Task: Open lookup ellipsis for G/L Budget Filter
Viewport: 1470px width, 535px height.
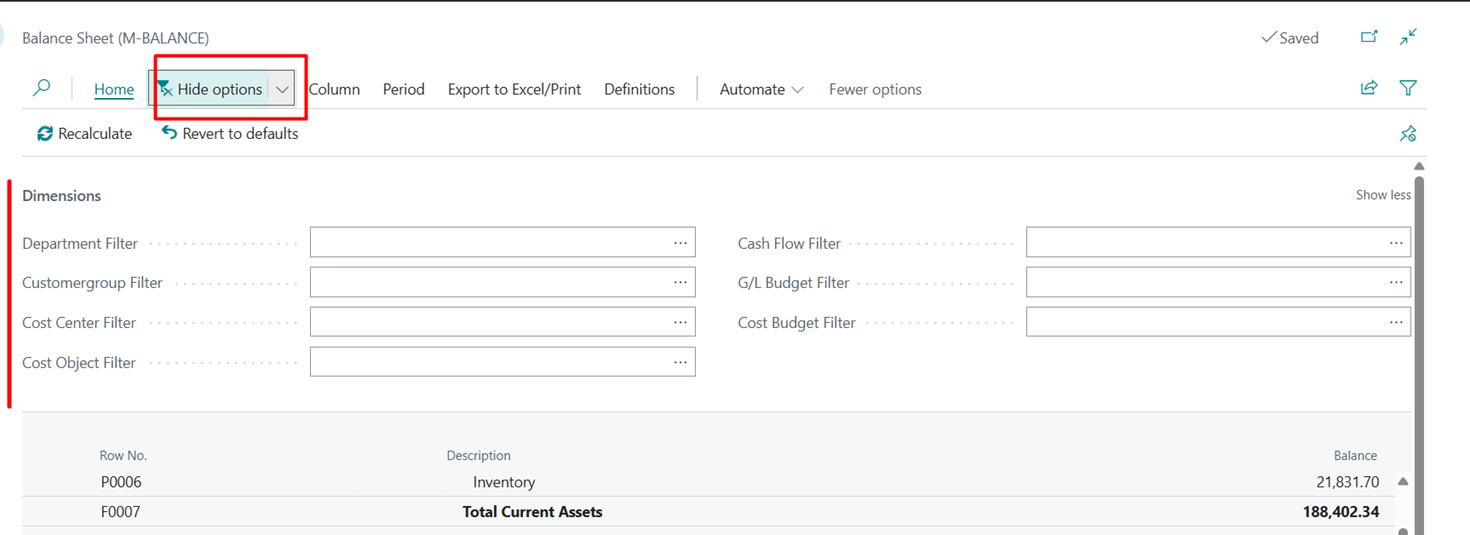Action: click(x=1396, y=282)
